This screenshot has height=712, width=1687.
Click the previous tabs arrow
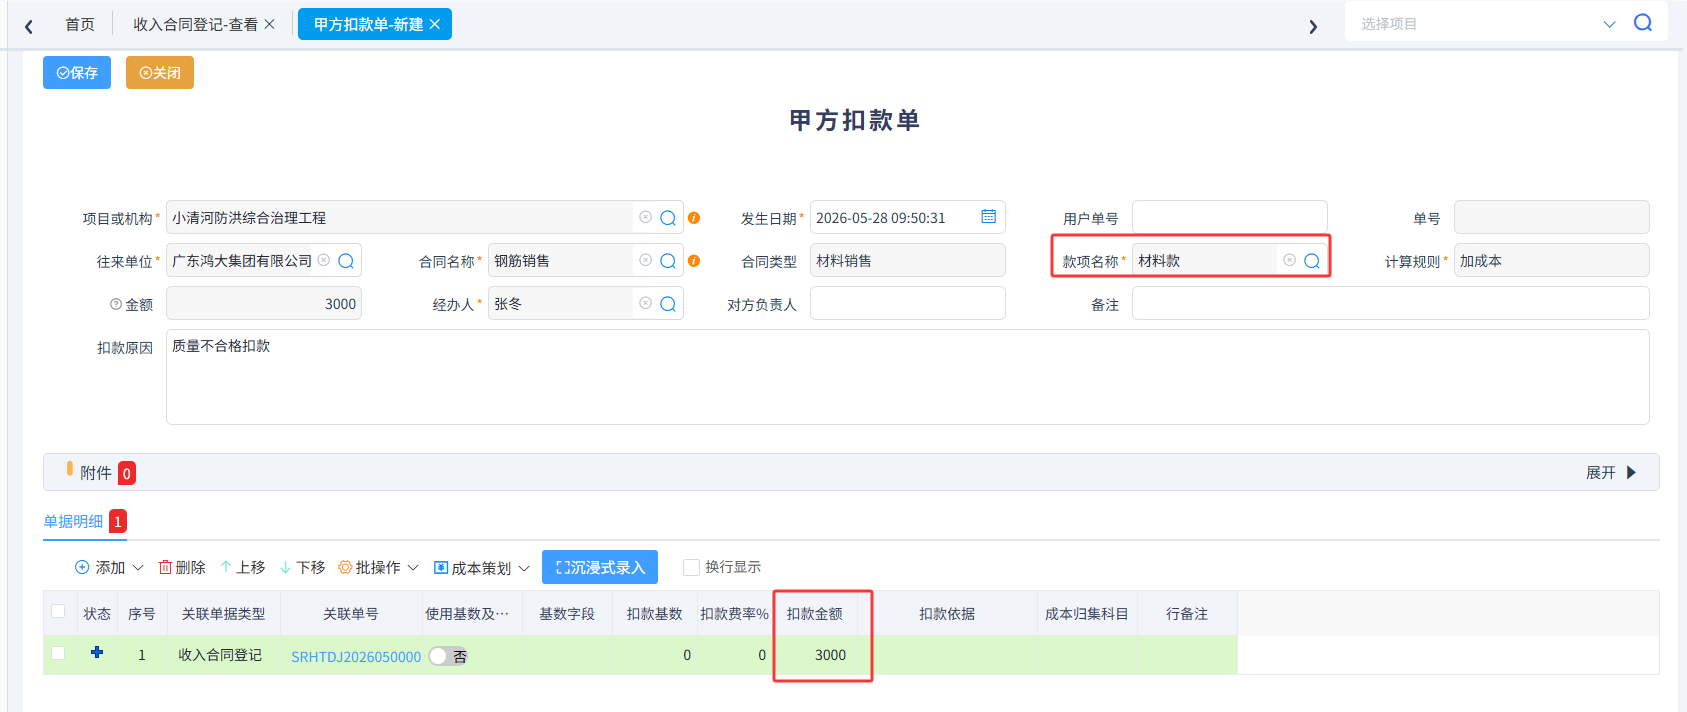pyautogui.click(x=29, y=26)
